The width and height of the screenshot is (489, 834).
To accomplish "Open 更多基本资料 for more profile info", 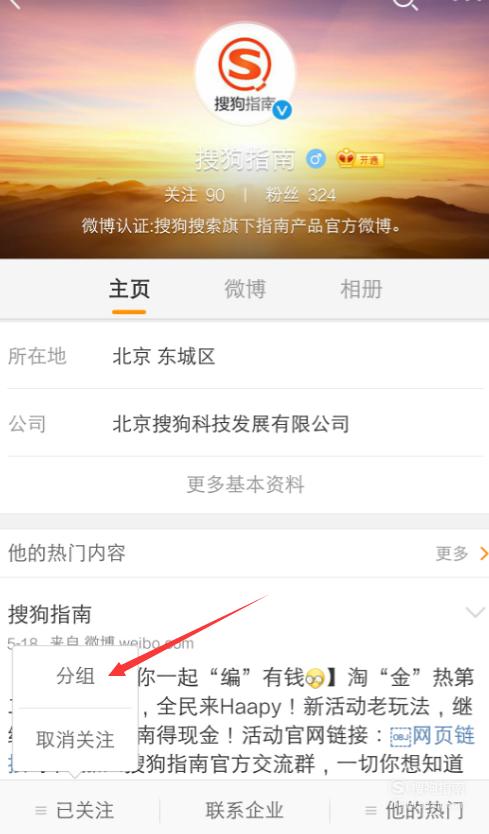I will [x=245, y=485].
